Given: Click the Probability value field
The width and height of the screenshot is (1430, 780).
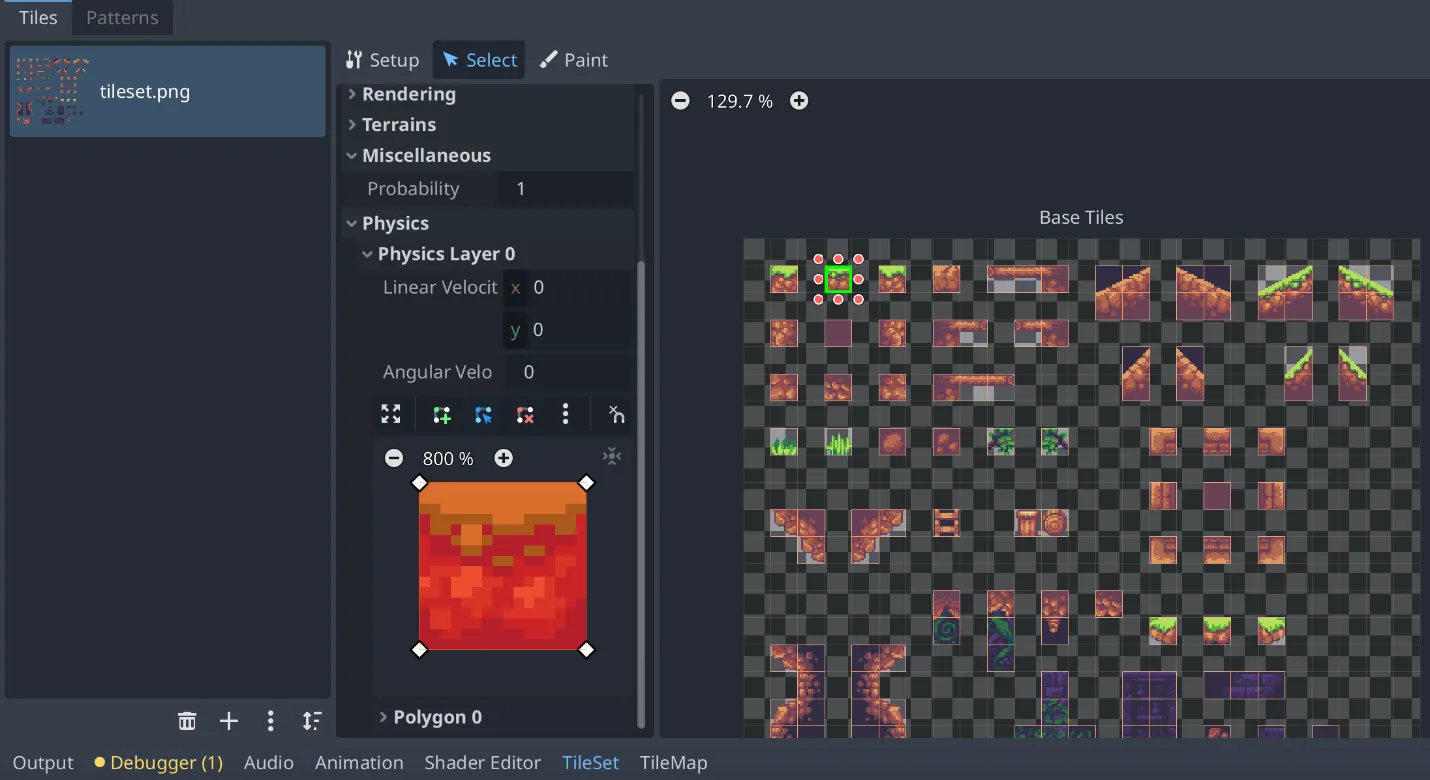Looking at the screenshot, I should pyautogui.click(x=565, y=189).
